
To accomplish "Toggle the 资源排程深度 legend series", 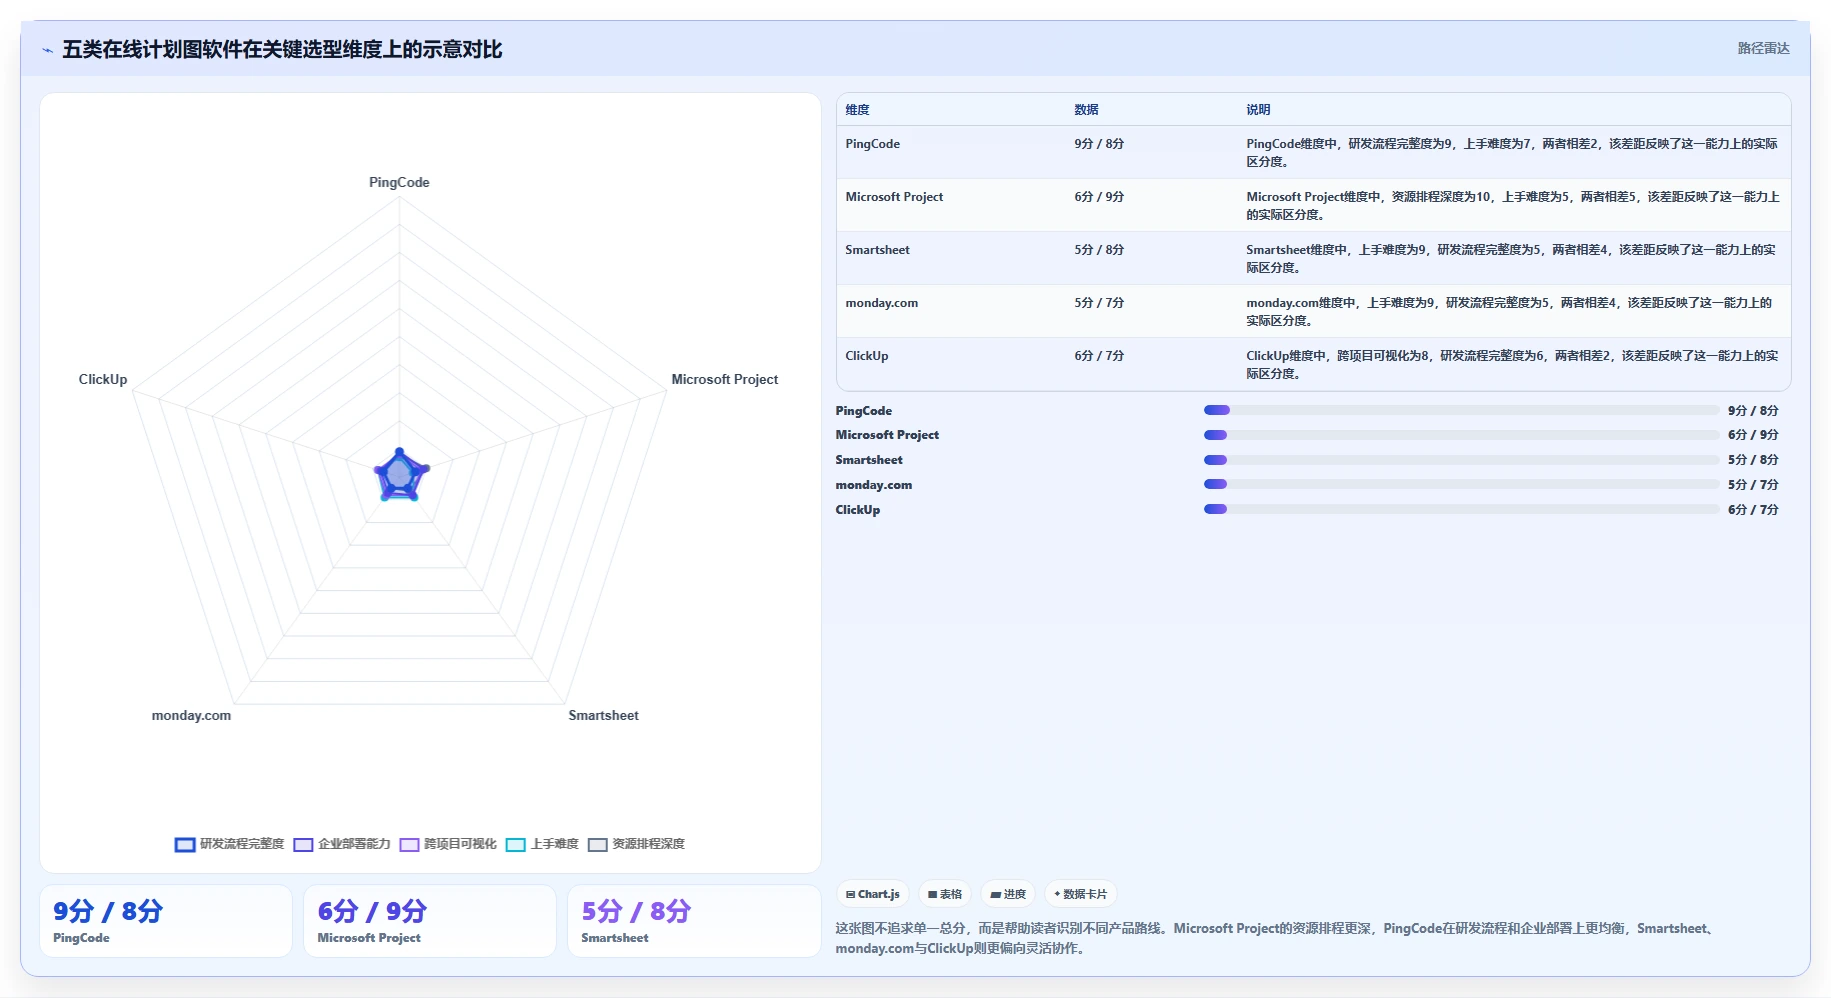I will click(636, 844).
